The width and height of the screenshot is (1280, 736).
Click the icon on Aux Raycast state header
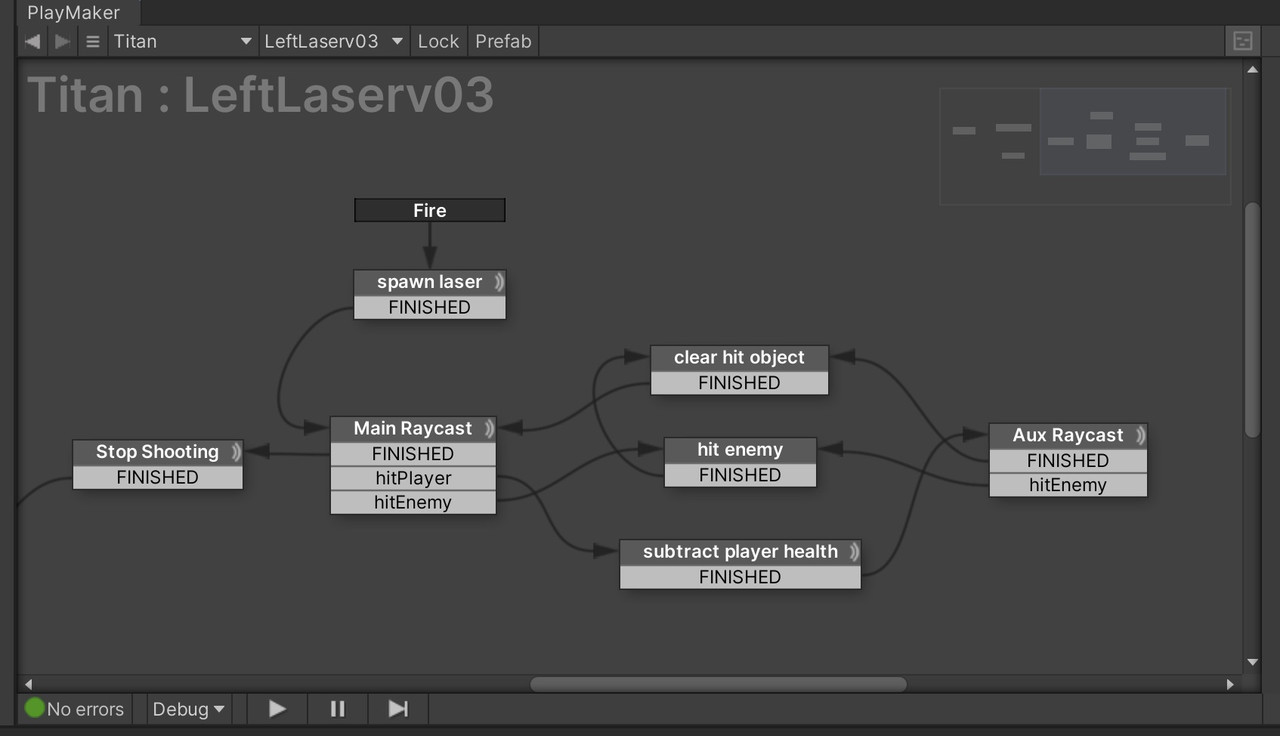(x=1140, y=435)
